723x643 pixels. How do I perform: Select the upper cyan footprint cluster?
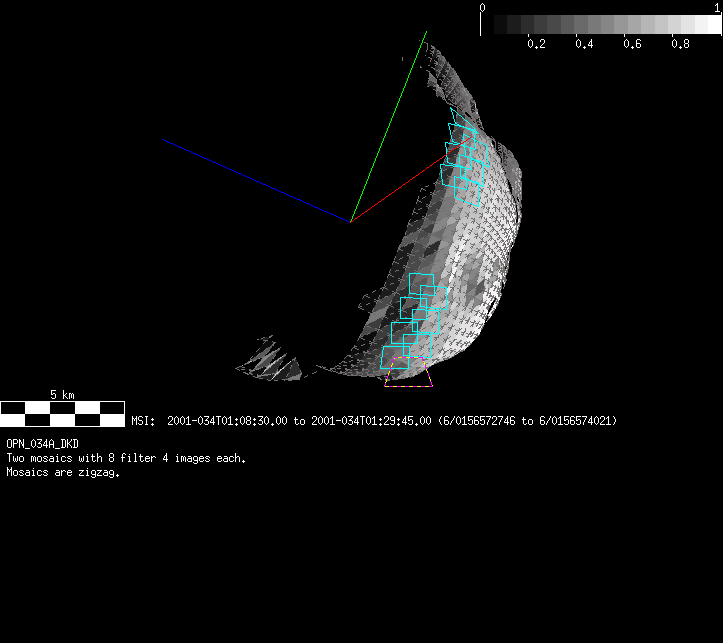point(464,160)
